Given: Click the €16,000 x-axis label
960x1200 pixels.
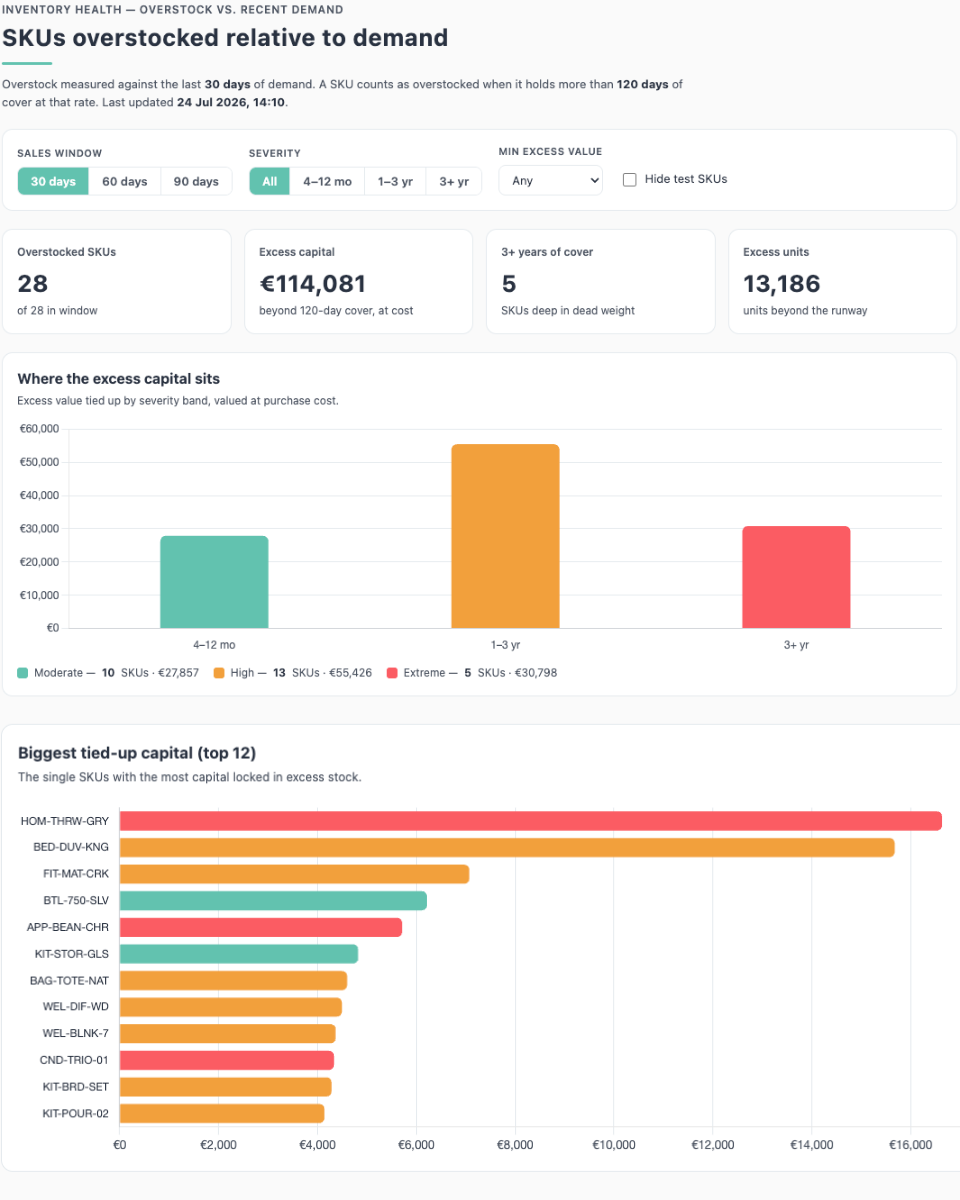Looking at the screenshot, I should 909,1145.
